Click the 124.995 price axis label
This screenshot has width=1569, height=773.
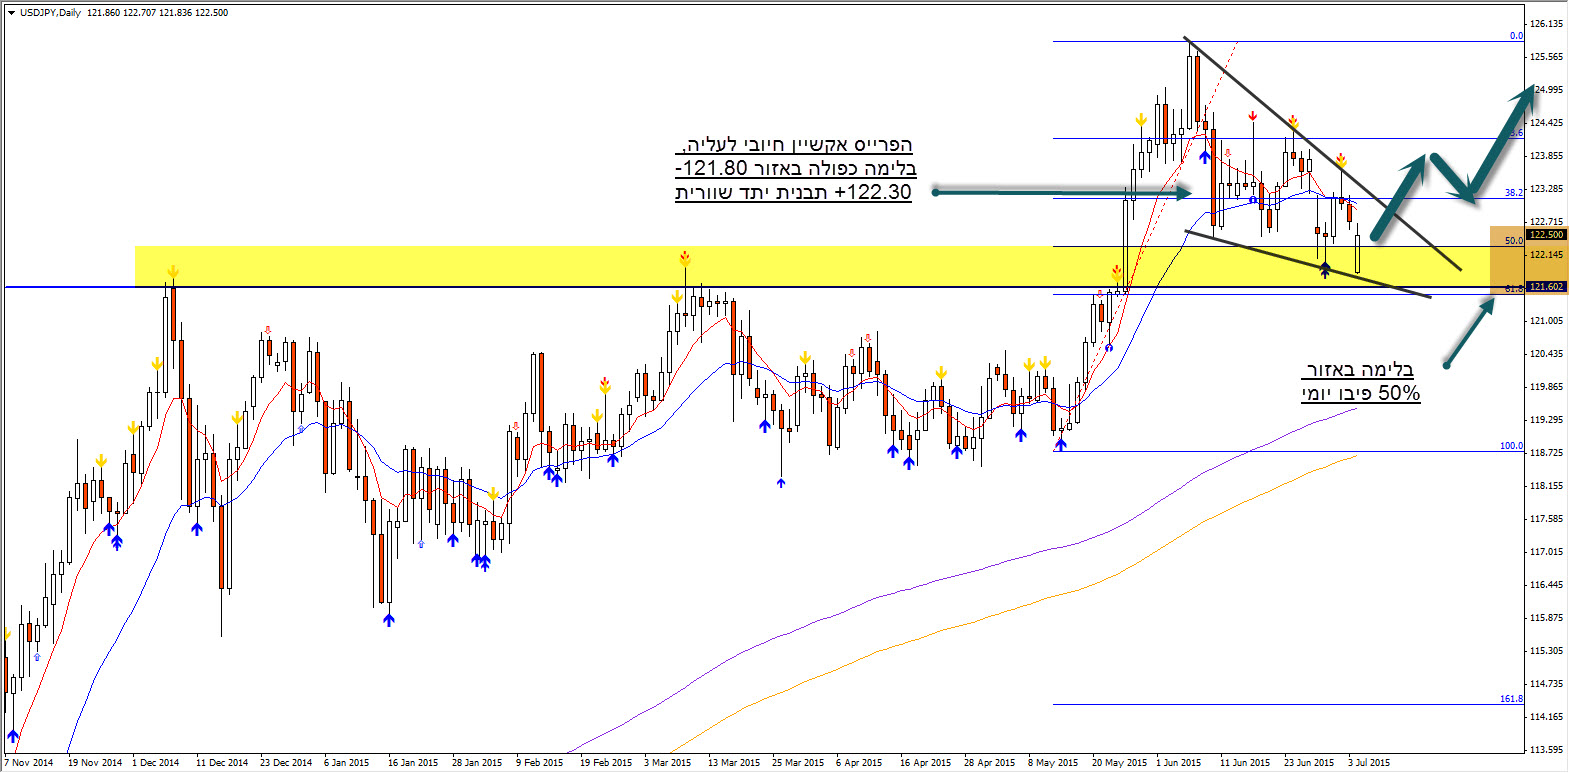(1546, 89)
